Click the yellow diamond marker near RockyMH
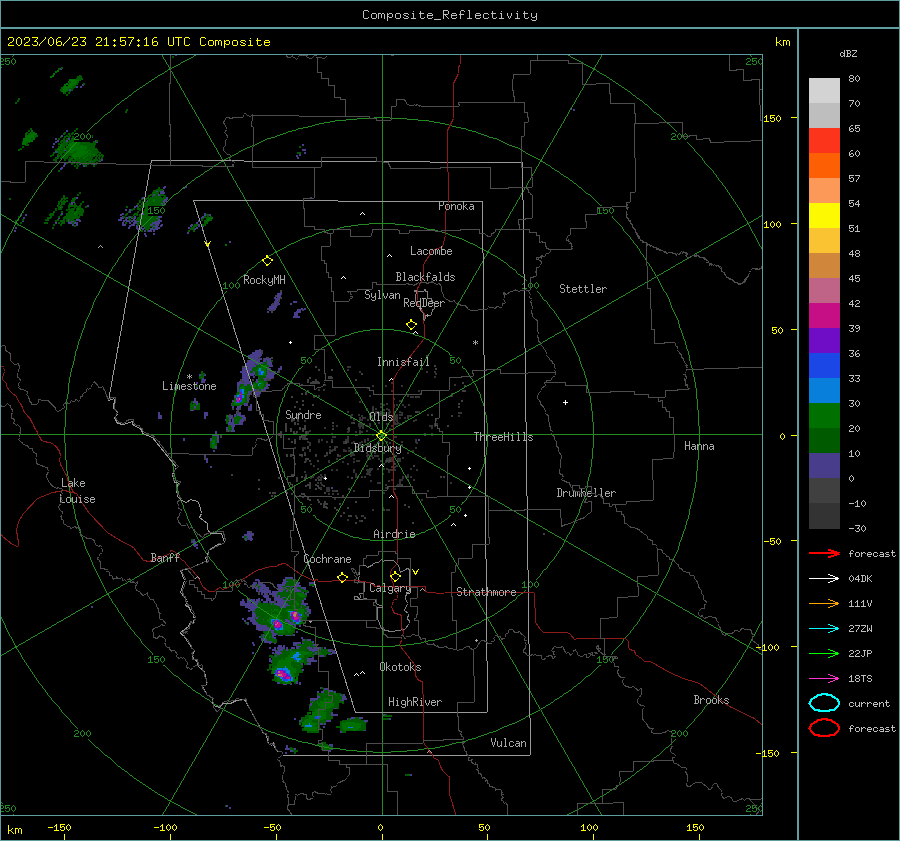Viewport: 900px width, 841px height. click(x=267, y=261)
